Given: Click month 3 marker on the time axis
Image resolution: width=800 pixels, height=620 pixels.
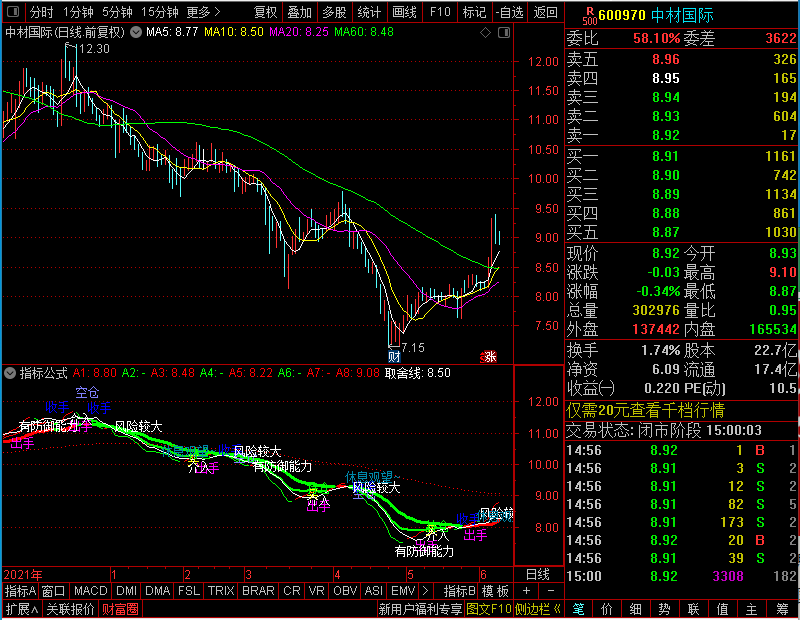Looking at the screenshot, I should coord(248,575).
